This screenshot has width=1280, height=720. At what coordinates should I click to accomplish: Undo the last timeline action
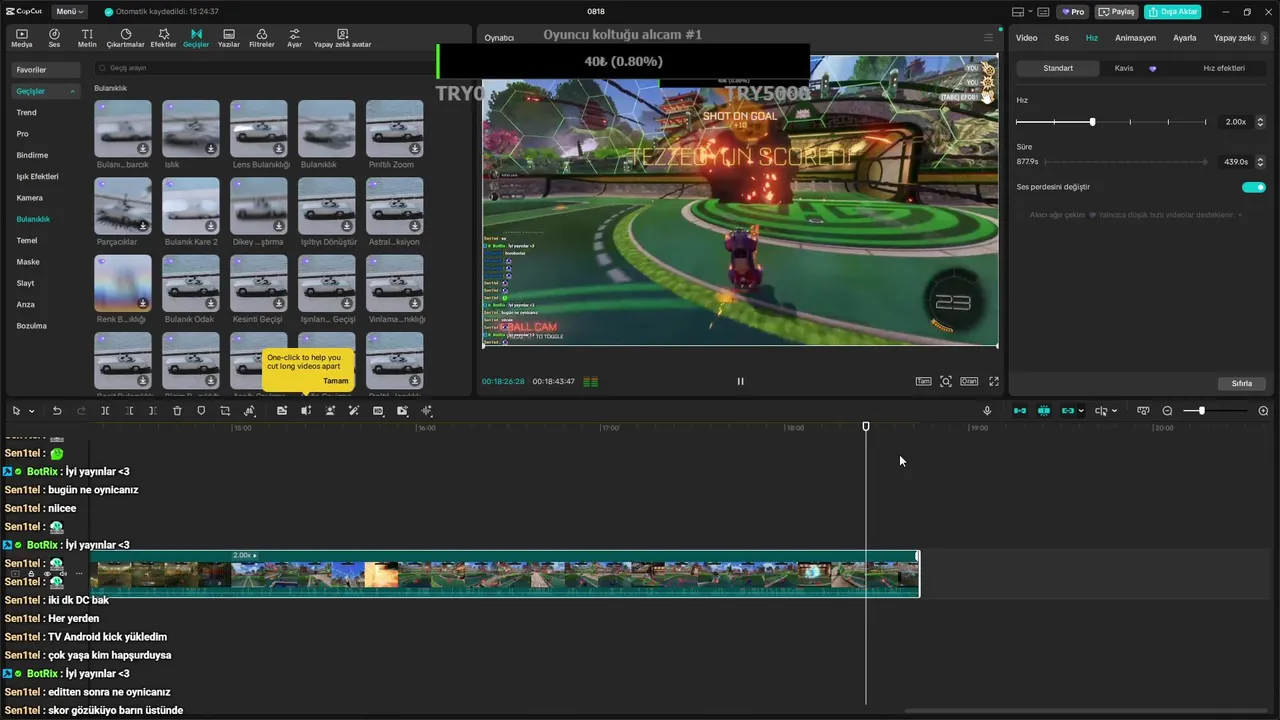tap(57, 411)
